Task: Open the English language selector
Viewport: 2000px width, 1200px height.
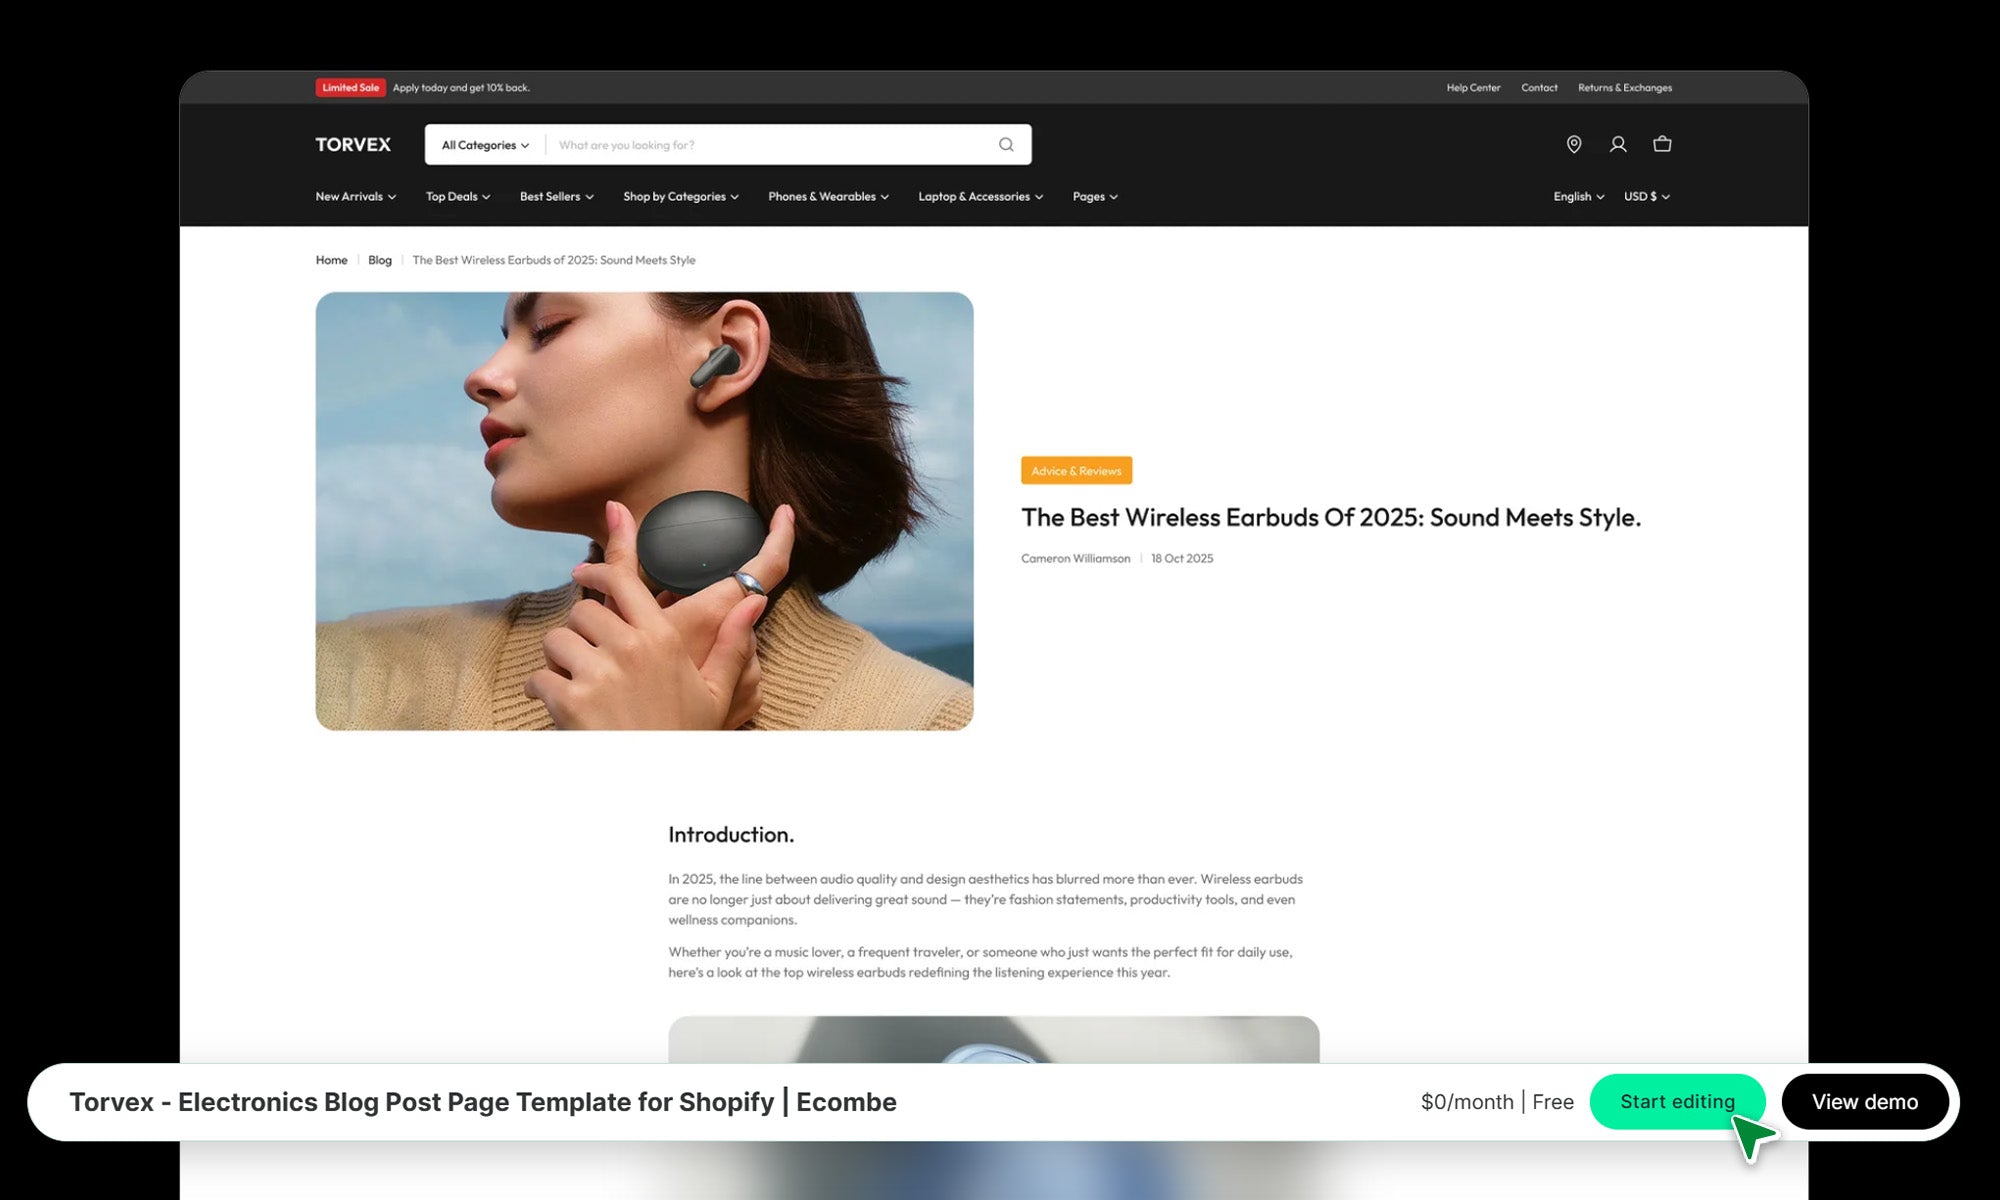Action: tap(1578, 197)
